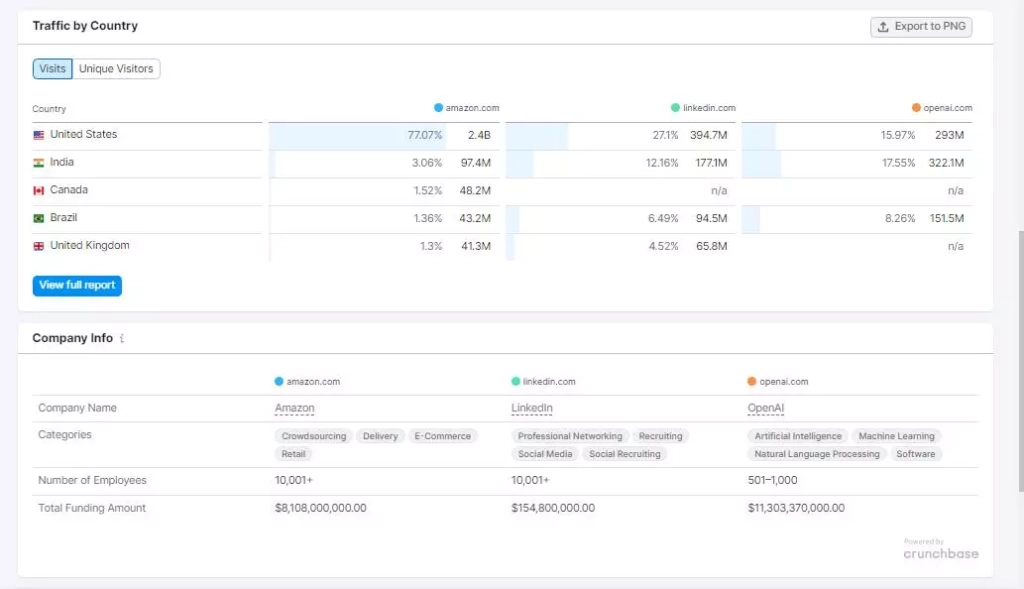
Task: Click the Traffic by Country heading
Action: (85, 25)
